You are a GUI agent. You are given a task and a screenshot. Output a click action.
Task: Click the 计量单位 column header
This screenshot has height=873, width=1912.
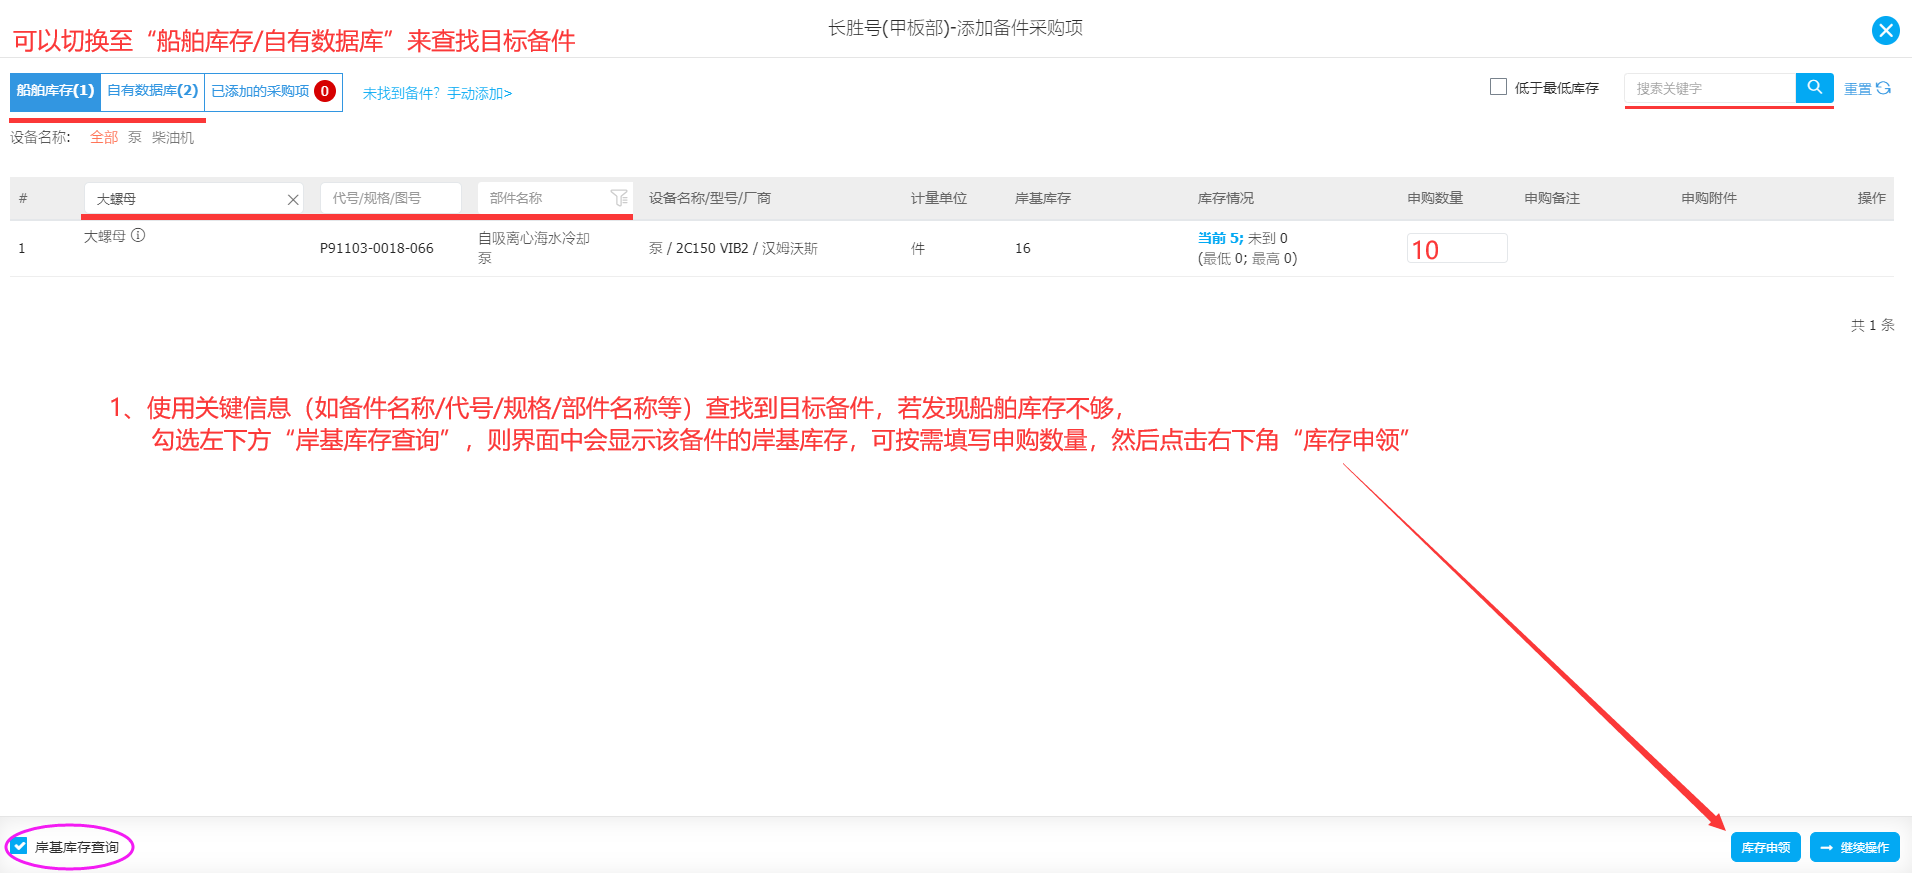click(x=939, y=198)
